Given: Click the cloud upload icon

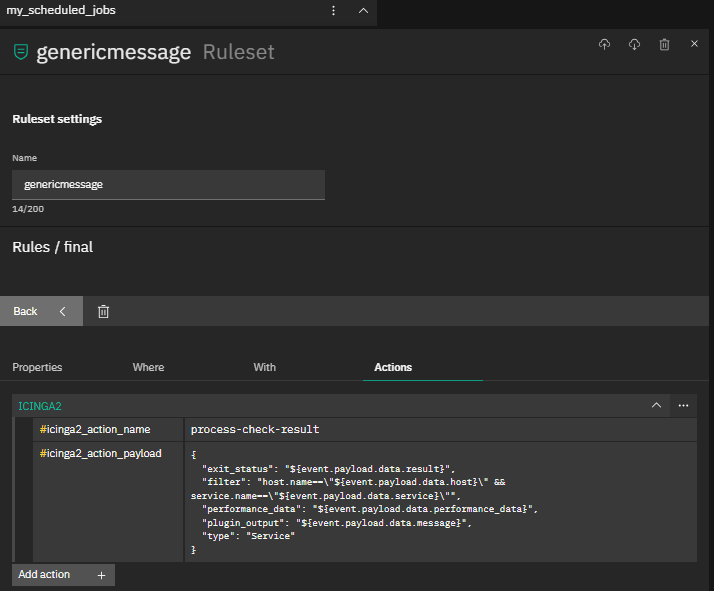Looking at the screenshot, I should point(604,44).
